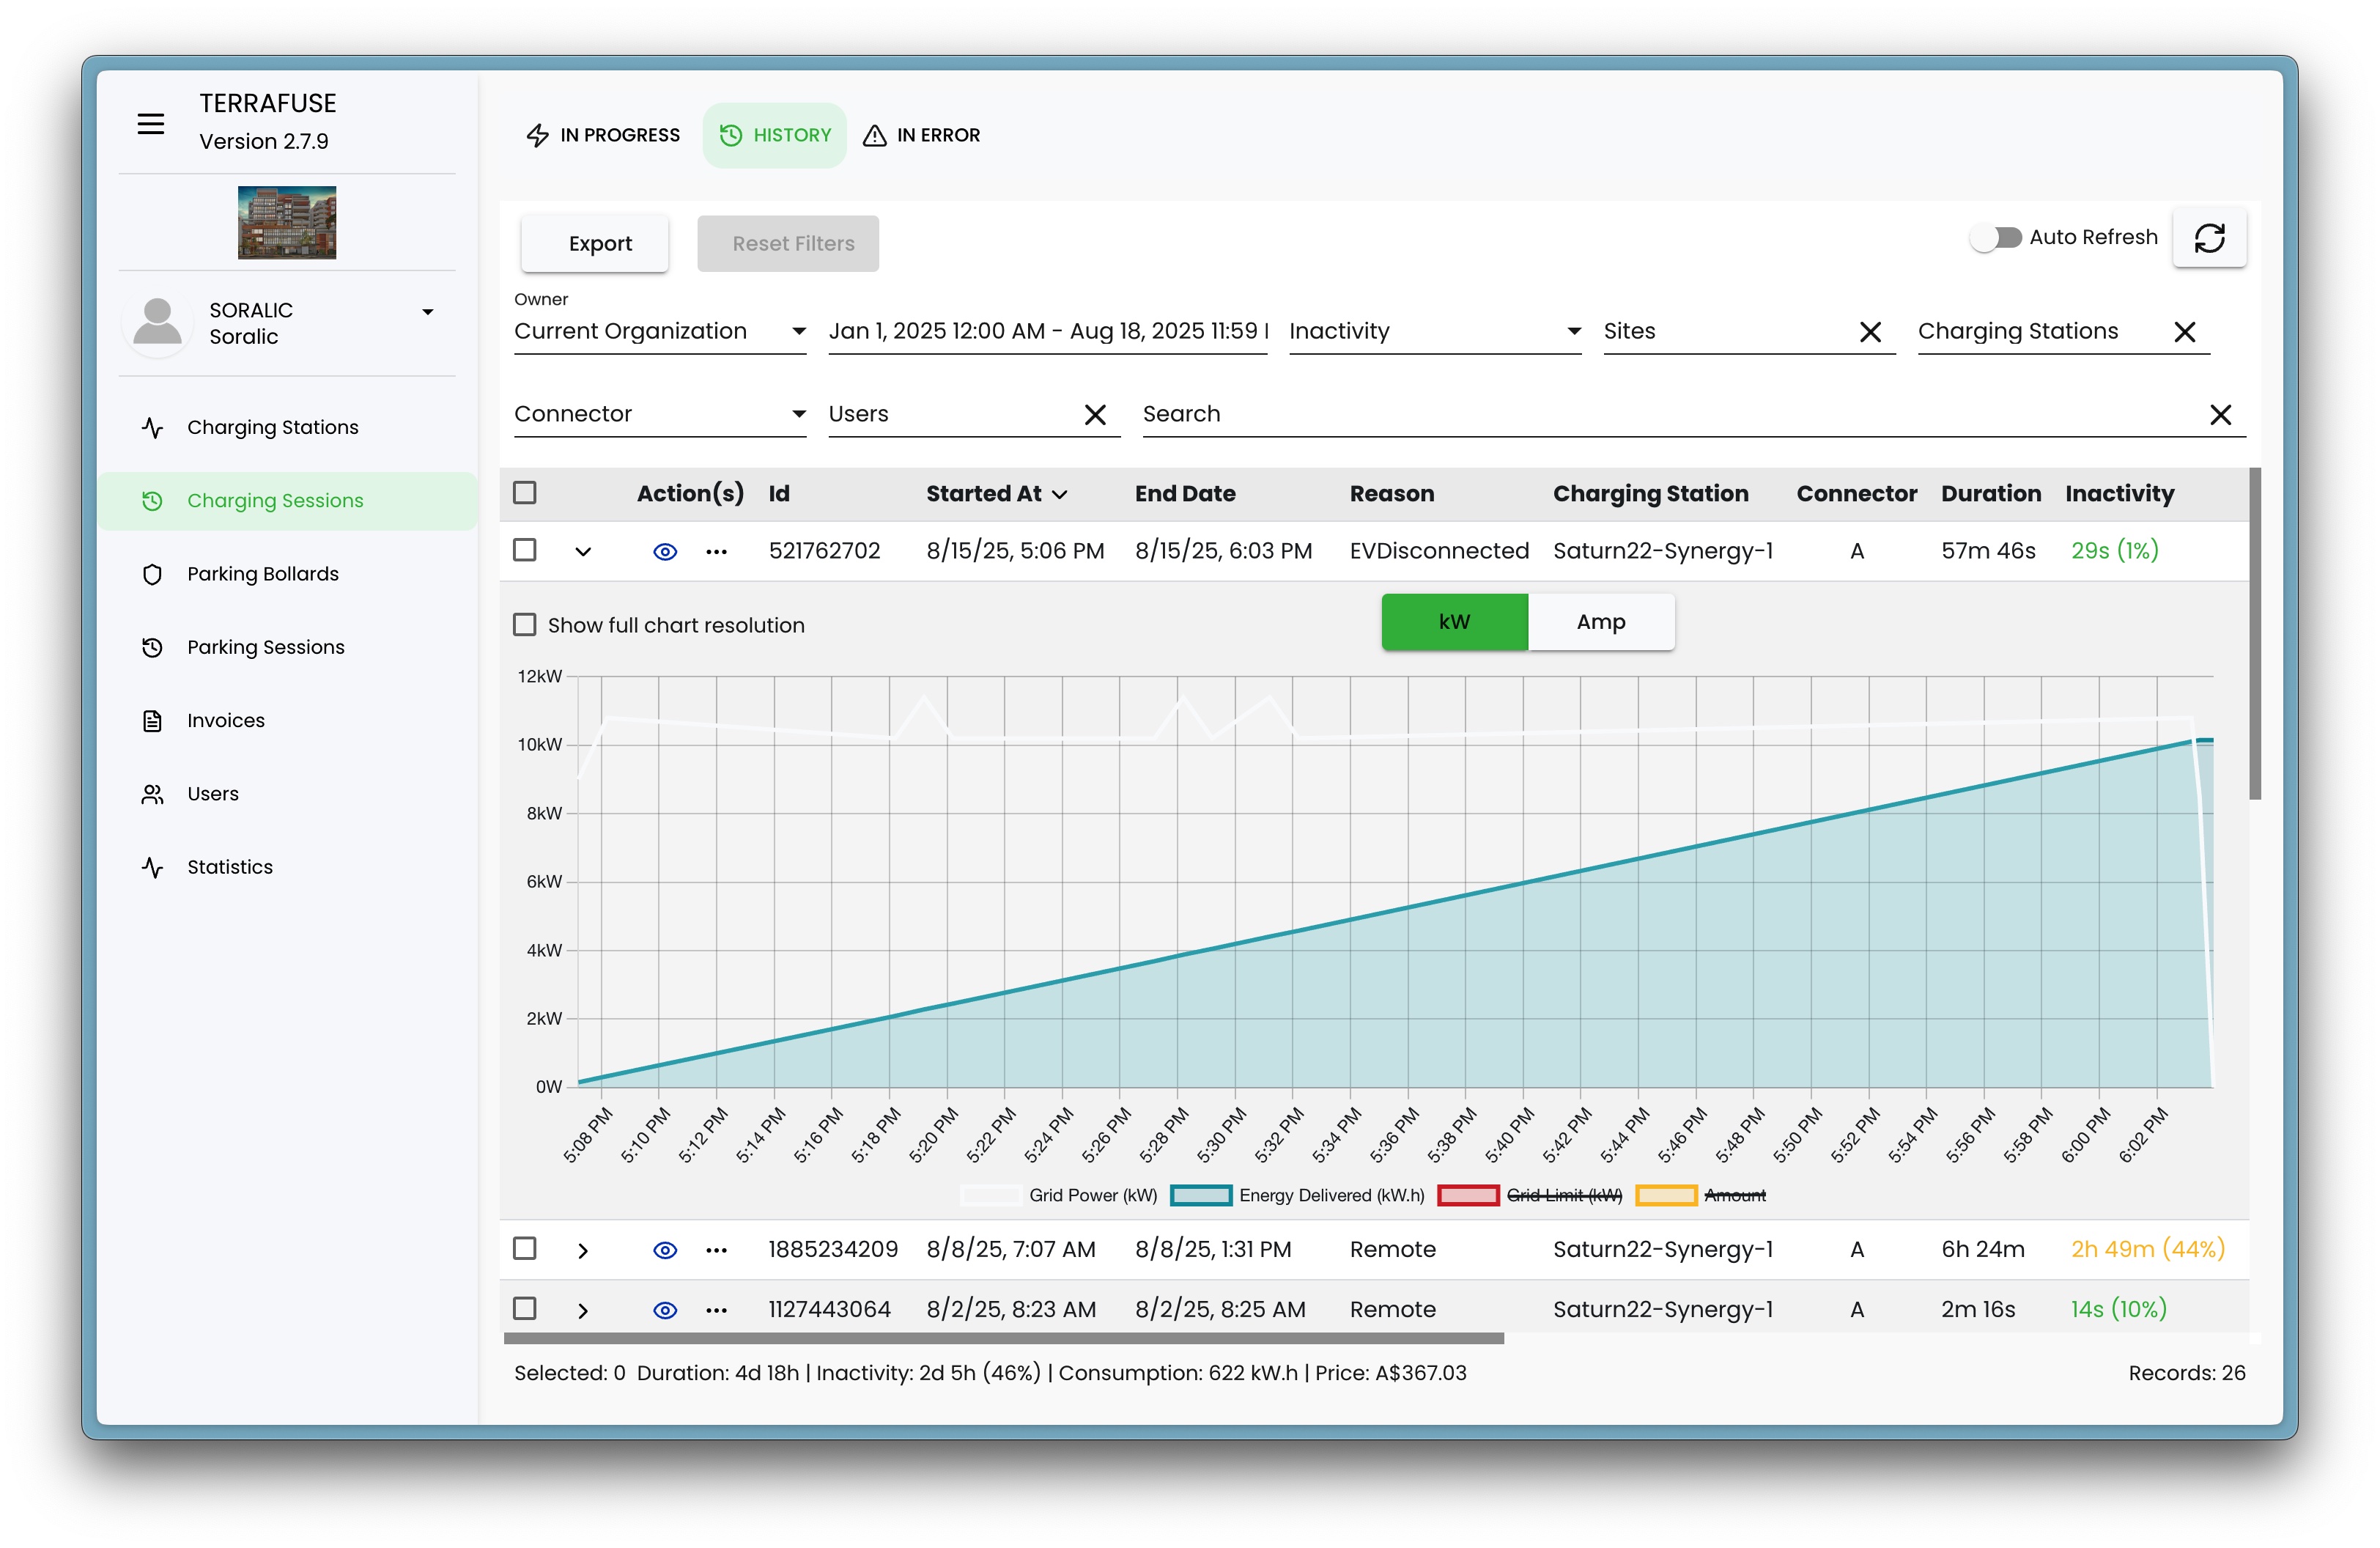2380x1548 pixels.
Task: Click the refresh icon button
Action: point(2209,238)
